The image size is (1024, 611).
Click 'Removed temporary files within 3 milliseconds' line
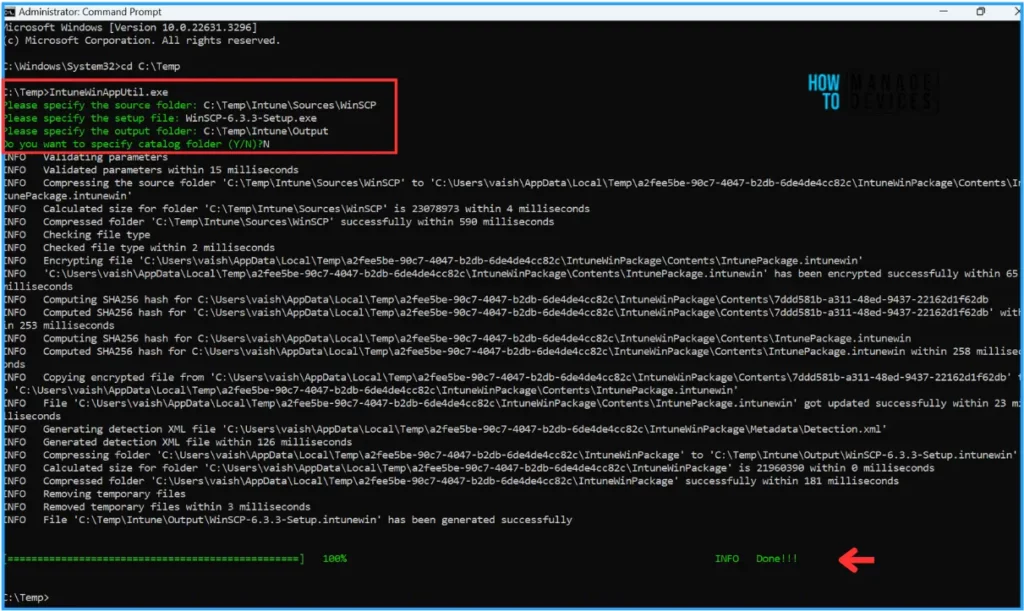[157, 507]
